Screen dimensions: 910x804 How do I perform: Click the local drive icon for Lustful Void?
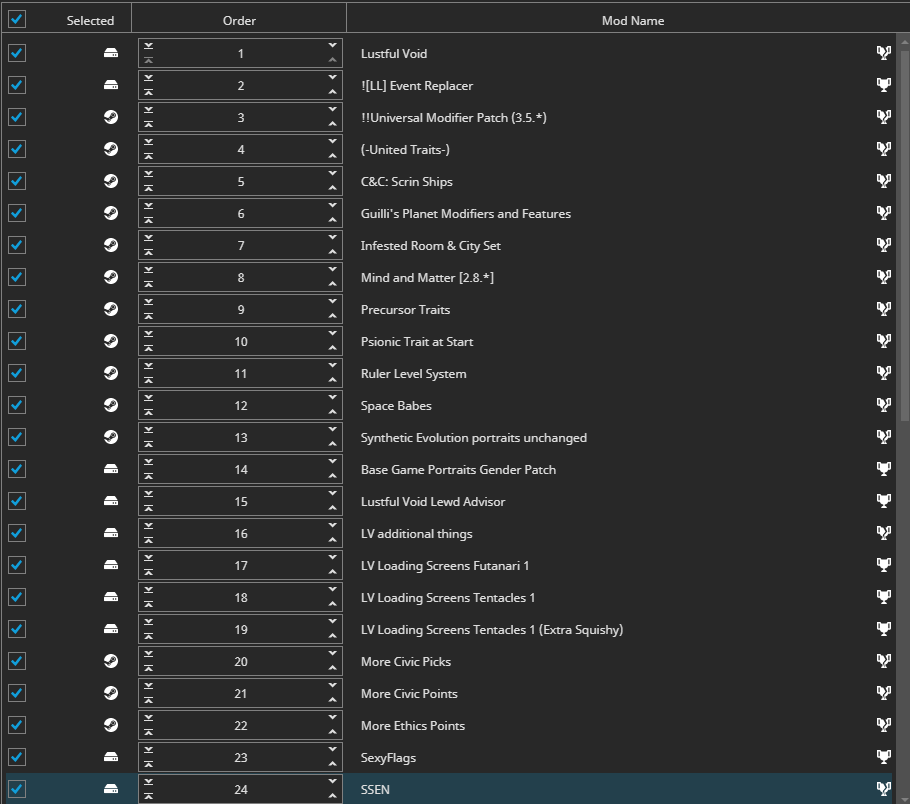(111, 53)
